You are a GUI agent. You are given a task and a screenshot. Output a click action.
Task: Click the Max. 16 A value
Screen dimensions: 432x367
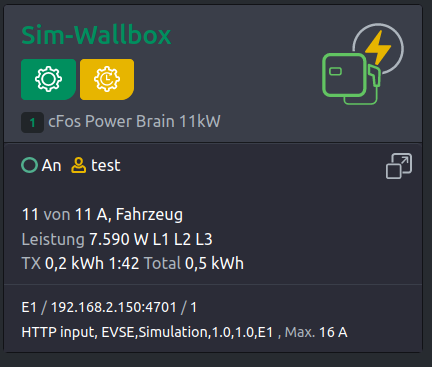tap(316, 332)
